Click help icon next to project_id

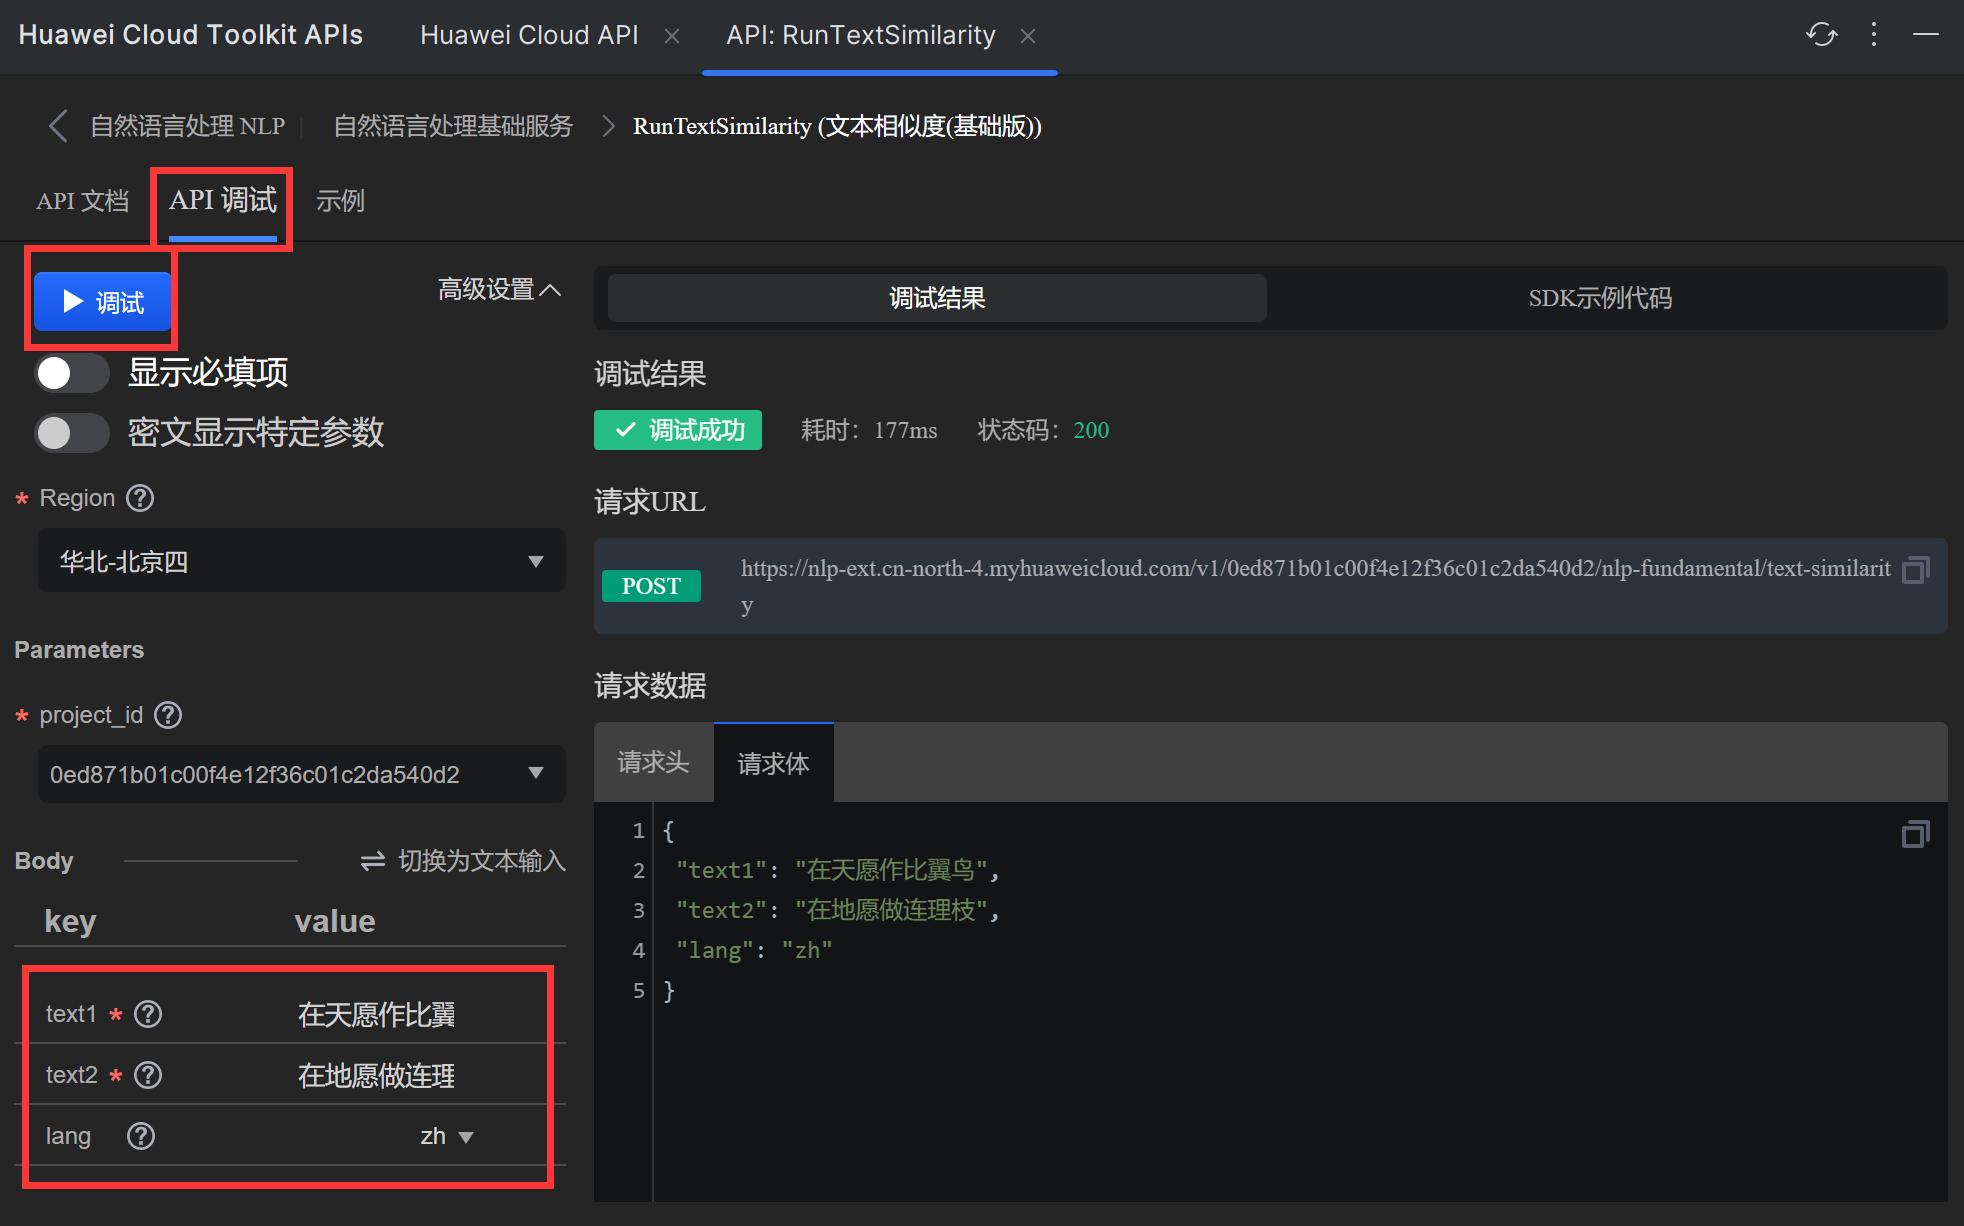coord(168,715)
